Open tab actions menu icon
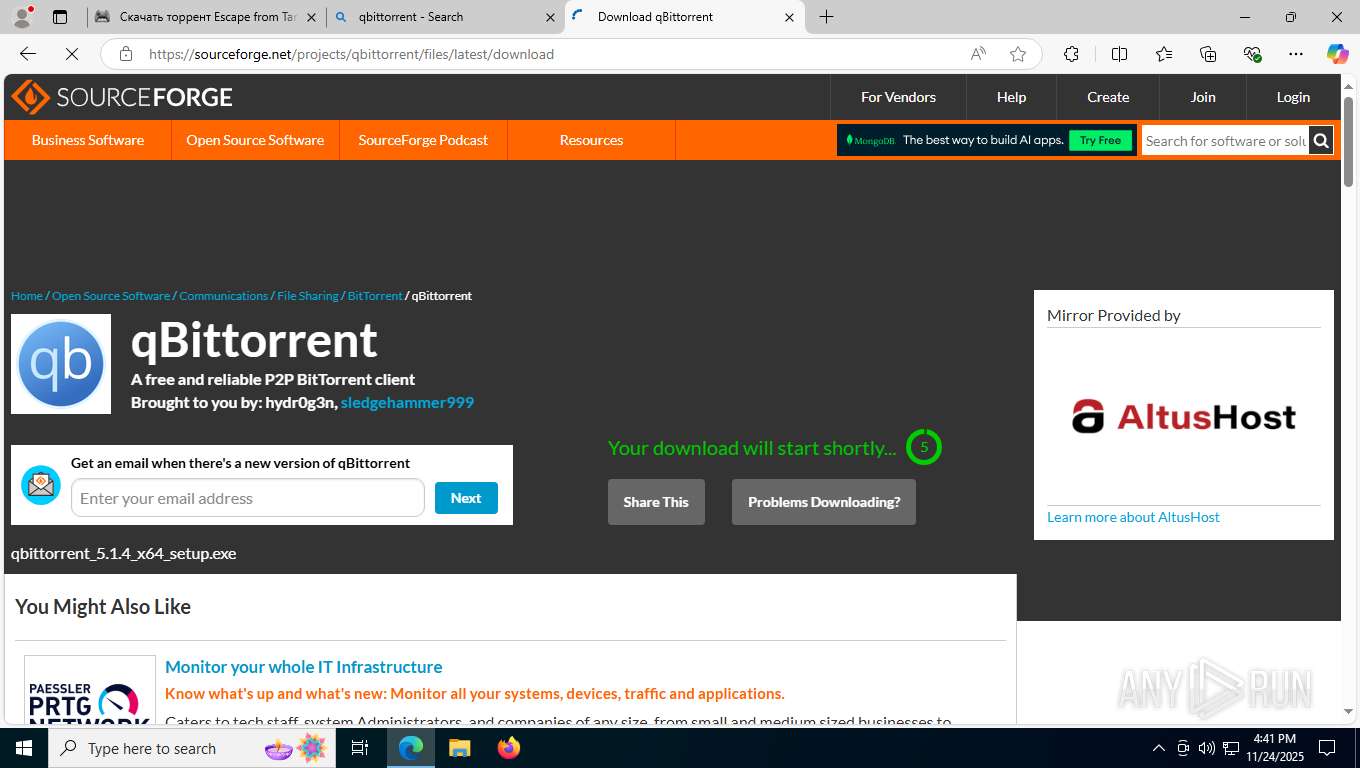1360x768 pixels. (60, 17)
